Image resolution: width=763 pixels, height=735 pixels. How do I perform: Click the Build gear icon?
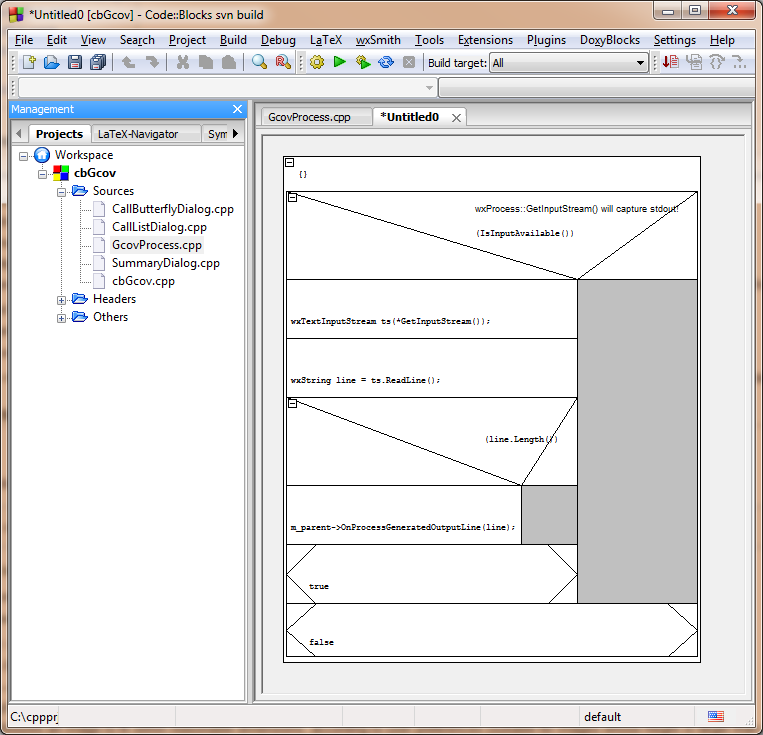[317, 62]
